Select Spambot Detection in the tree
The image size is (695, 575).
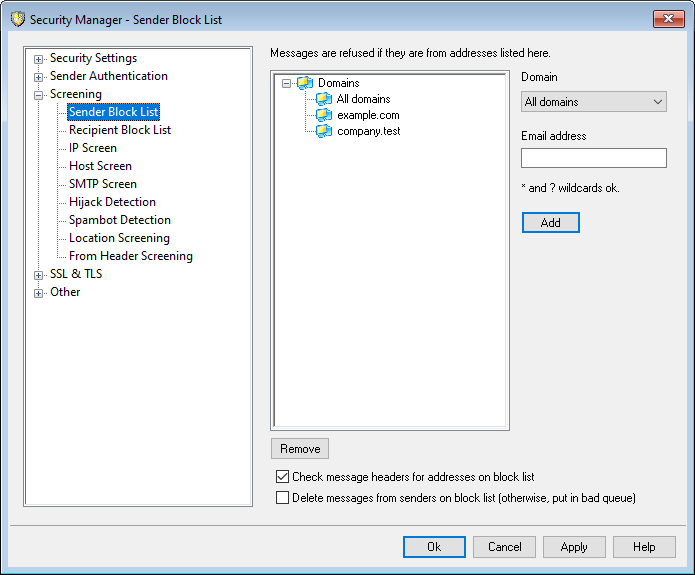[120, 220]
